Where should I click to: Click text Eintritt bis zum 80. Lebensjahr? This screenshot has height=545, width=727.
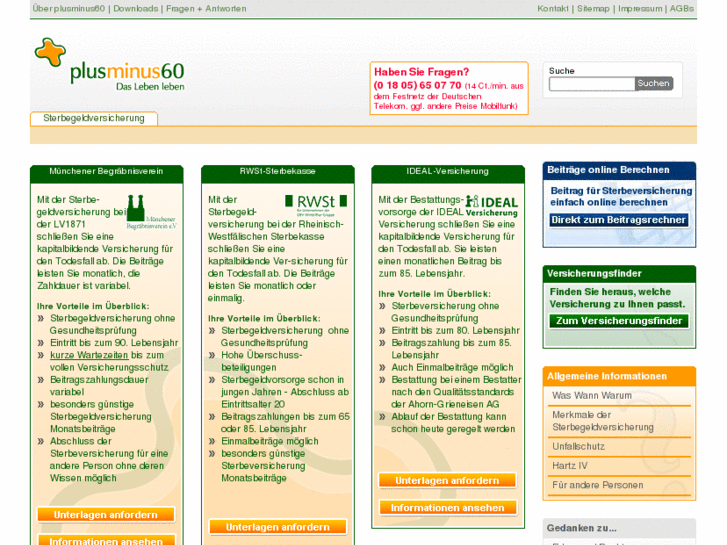455,331
